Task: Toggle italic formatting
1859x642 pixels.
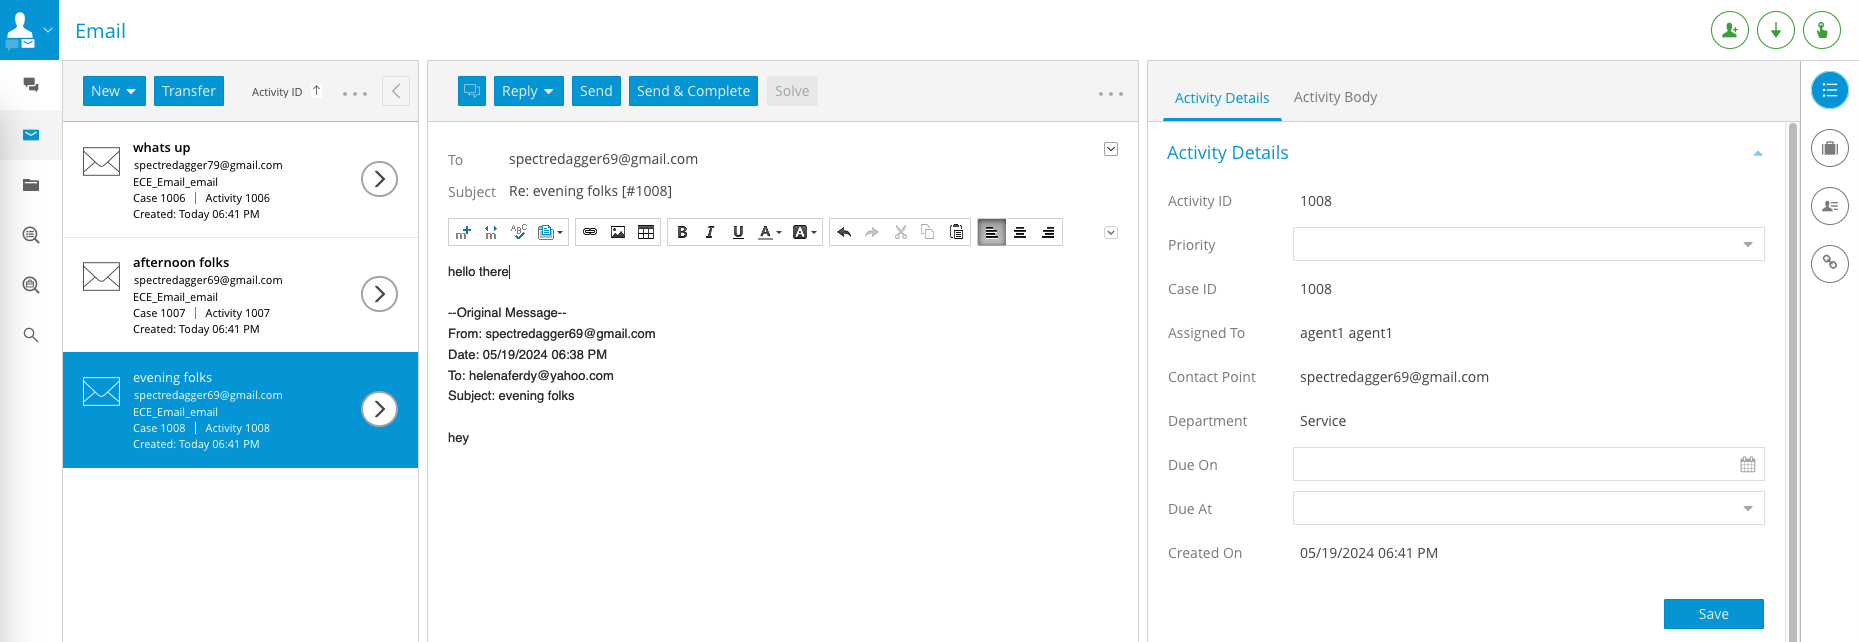Action: click(710, 232)
